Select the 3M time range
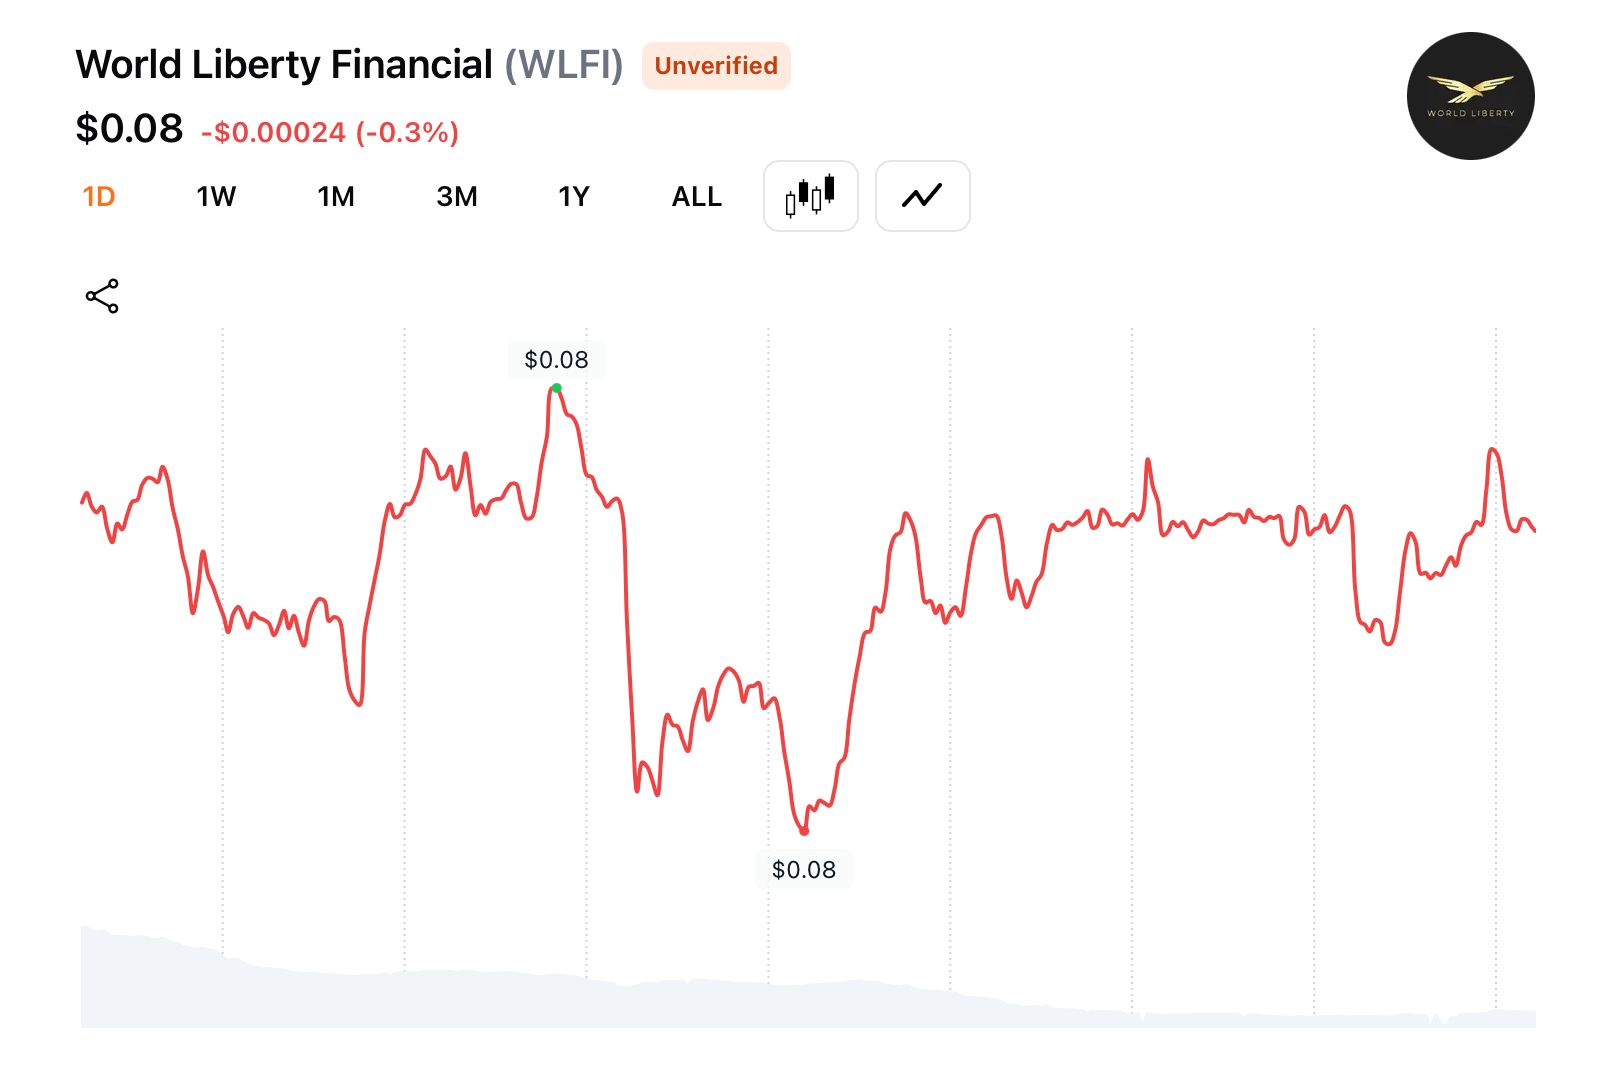Viewport: 1612px width, 1070px height. [457, 197]
